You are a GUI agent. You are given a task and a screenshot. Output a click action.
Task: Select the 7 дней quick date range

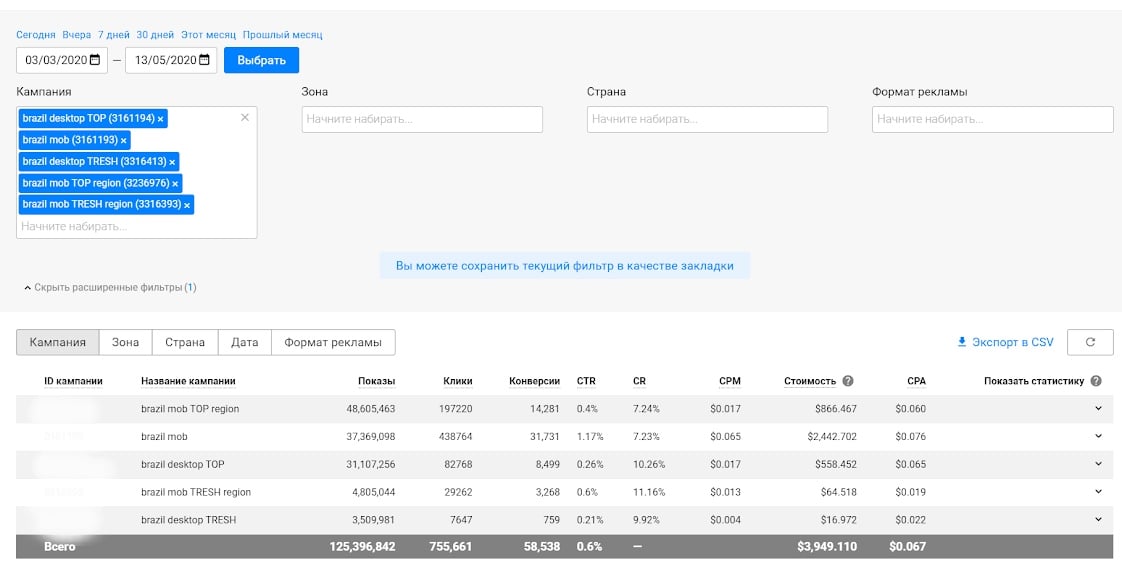point(114,35)
